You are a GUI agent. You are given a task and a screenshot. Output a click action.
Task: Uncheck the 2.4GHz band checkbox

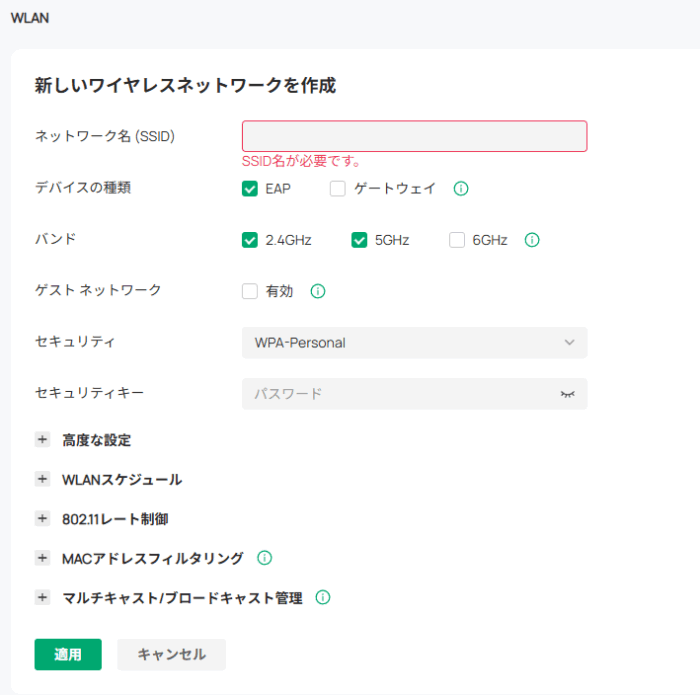click(x=250, y=240)
